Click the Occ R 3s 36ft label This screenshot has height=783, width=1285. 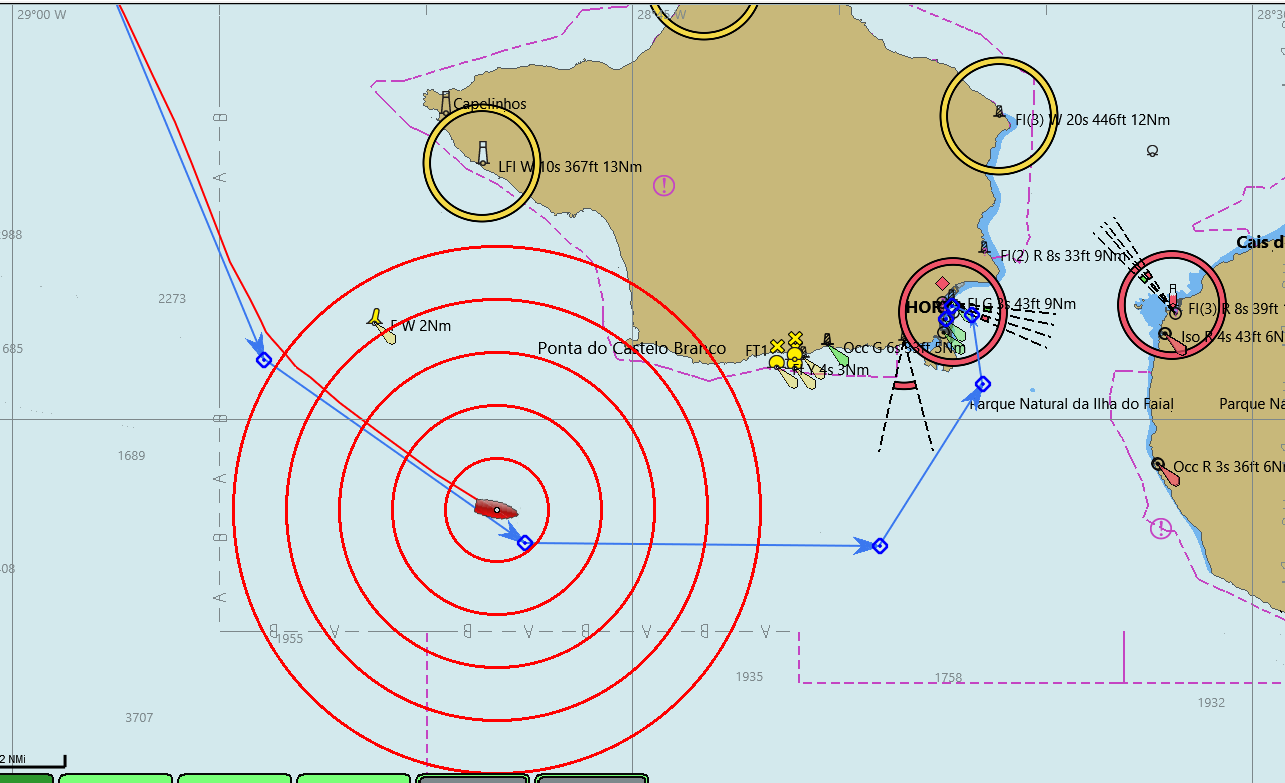coord(1229,467)
